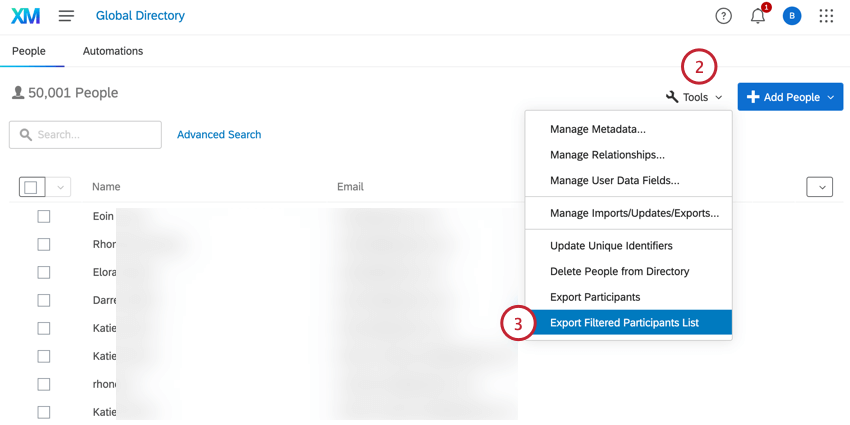Expand the column options dropdown on right
The width and height of the screenshot is (850, 425).
coord(819,187)
